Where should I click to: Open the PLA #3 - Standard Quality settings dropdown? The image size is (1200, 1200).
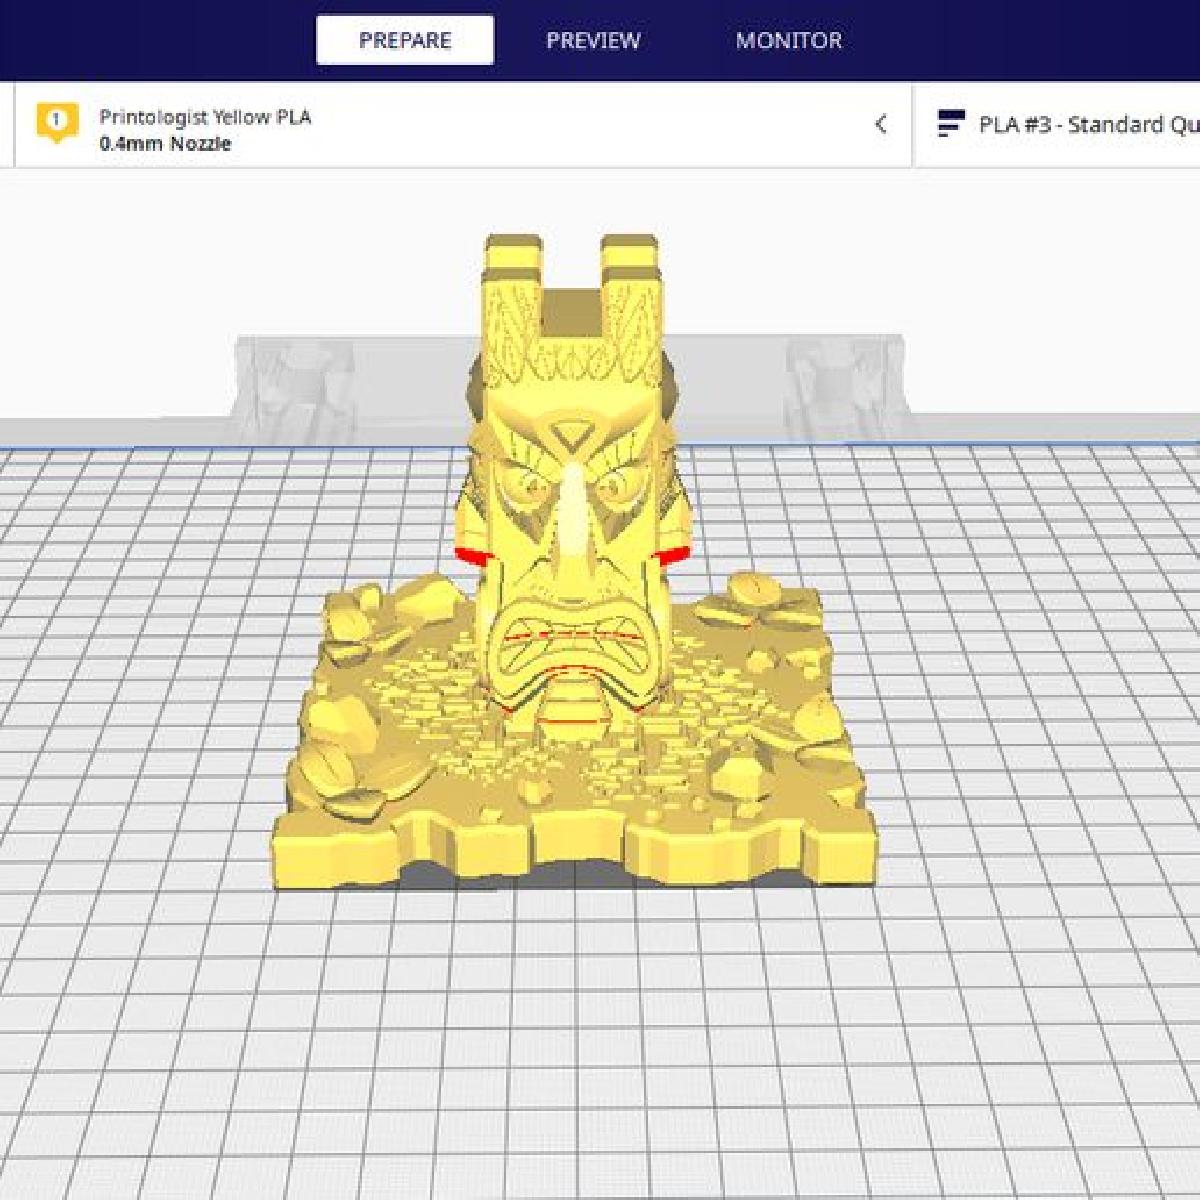[x=1080, y=126]
